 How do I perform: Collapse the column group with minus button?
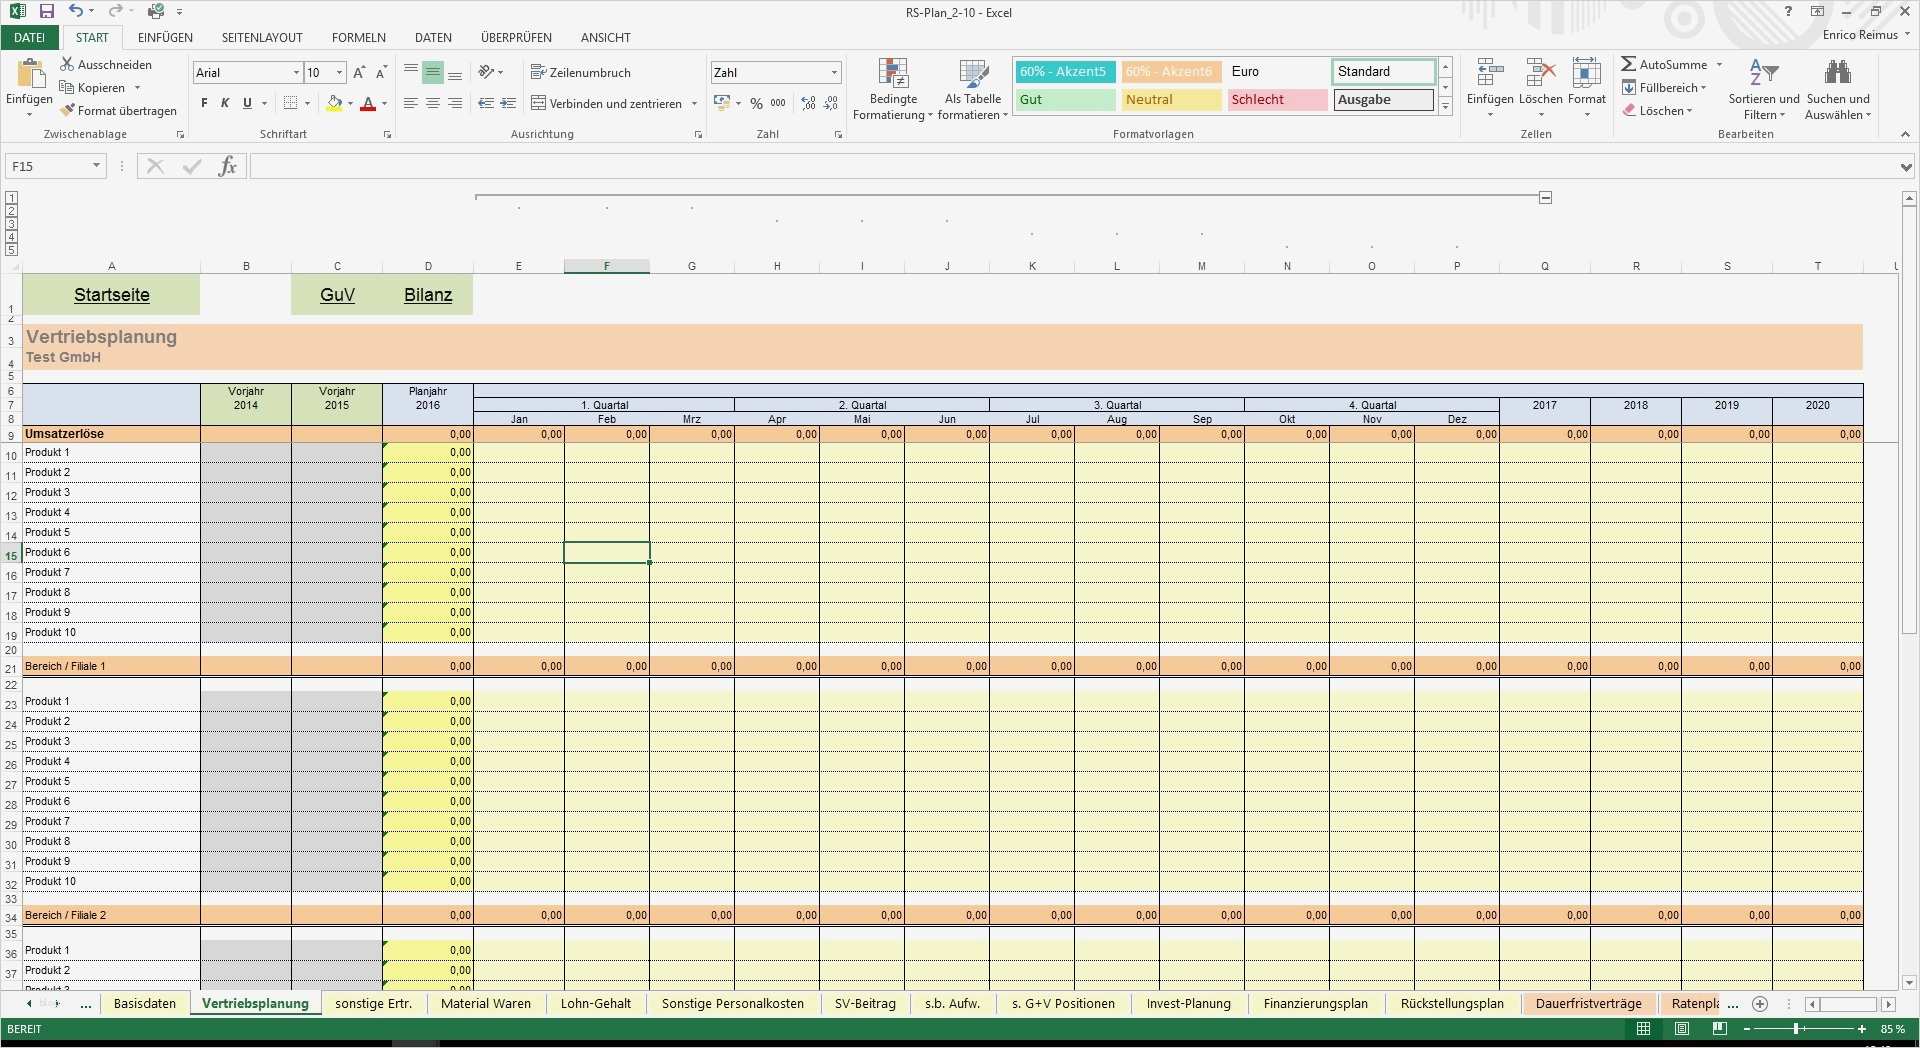pyautogui.click(x=1545, y=198)
